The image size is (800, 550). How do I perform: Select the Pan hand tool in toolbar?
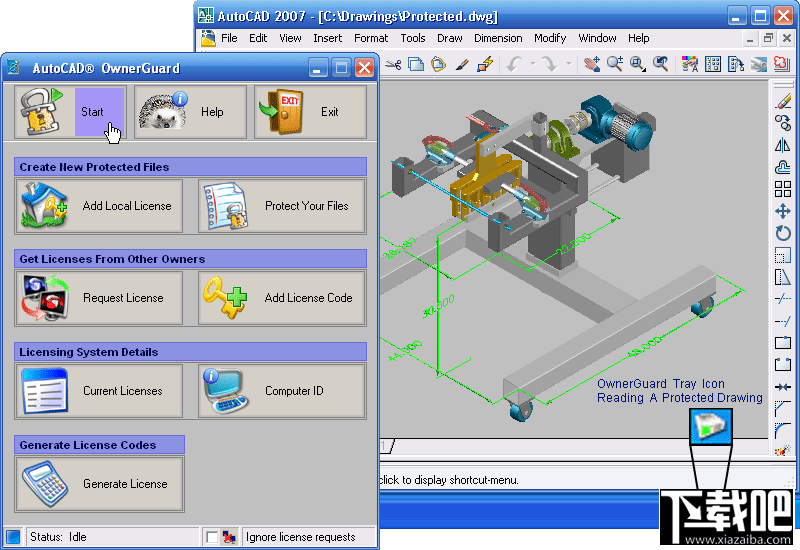point(592,64)
